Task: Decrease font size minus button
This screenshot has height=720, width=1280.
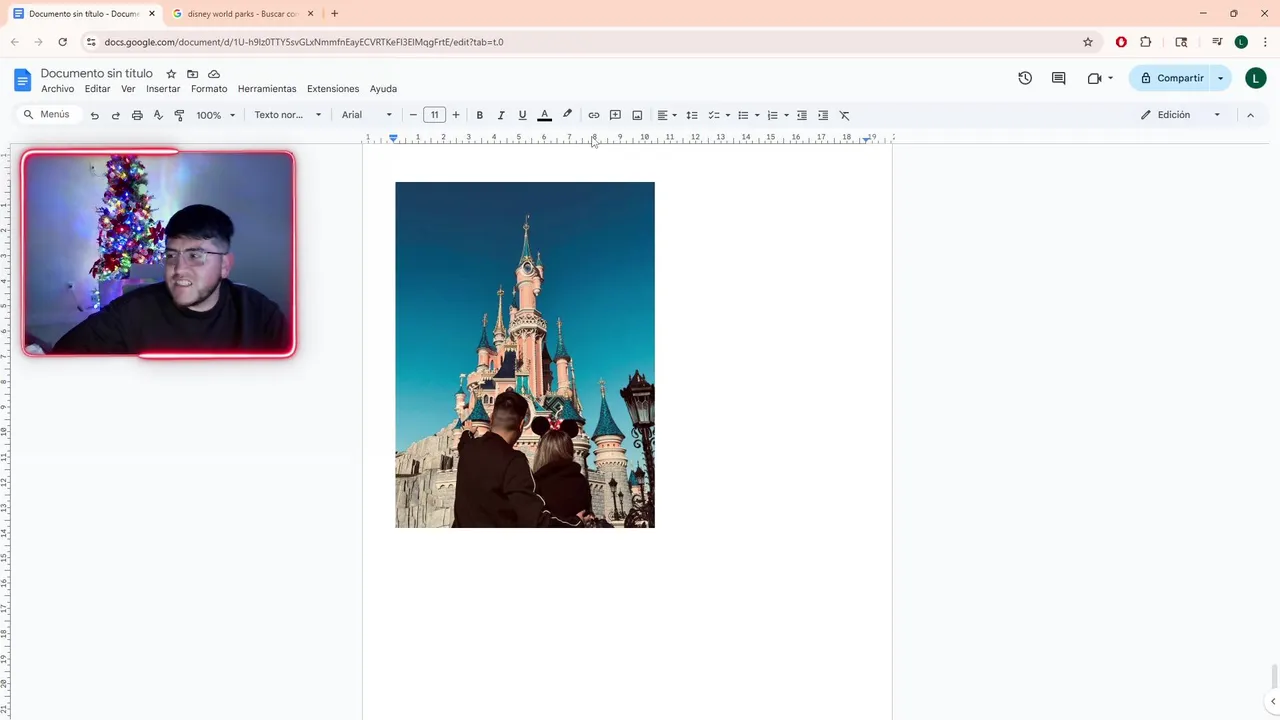Action: tap(413, 115)
